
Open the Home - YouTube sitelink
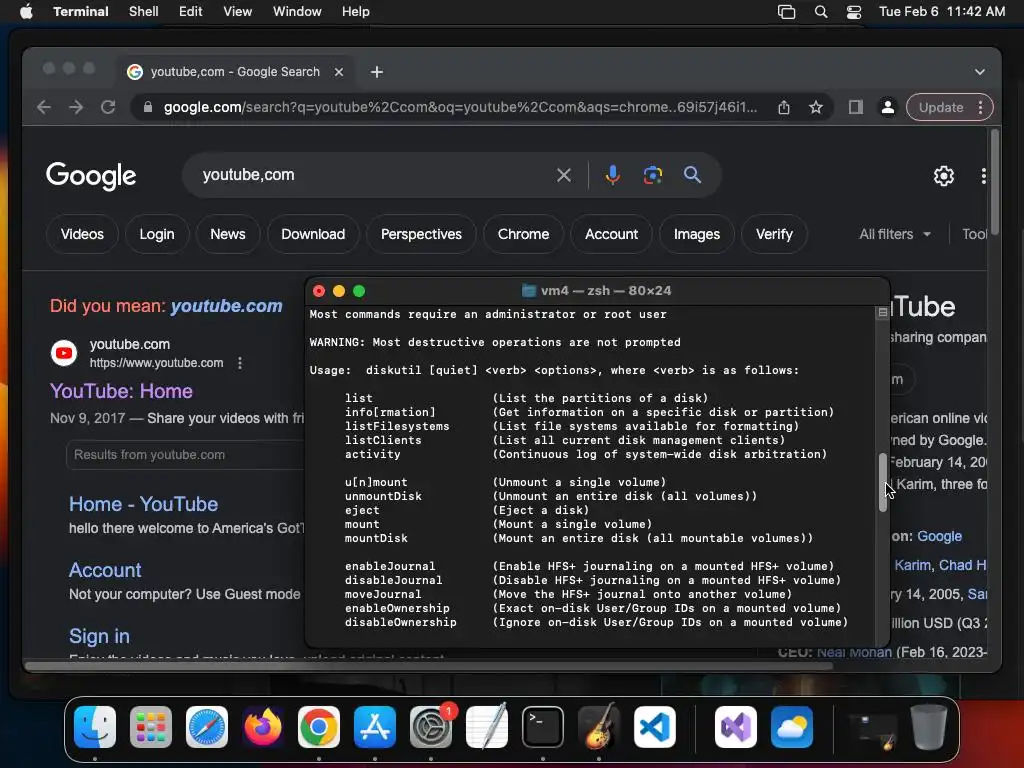point(144,504)
